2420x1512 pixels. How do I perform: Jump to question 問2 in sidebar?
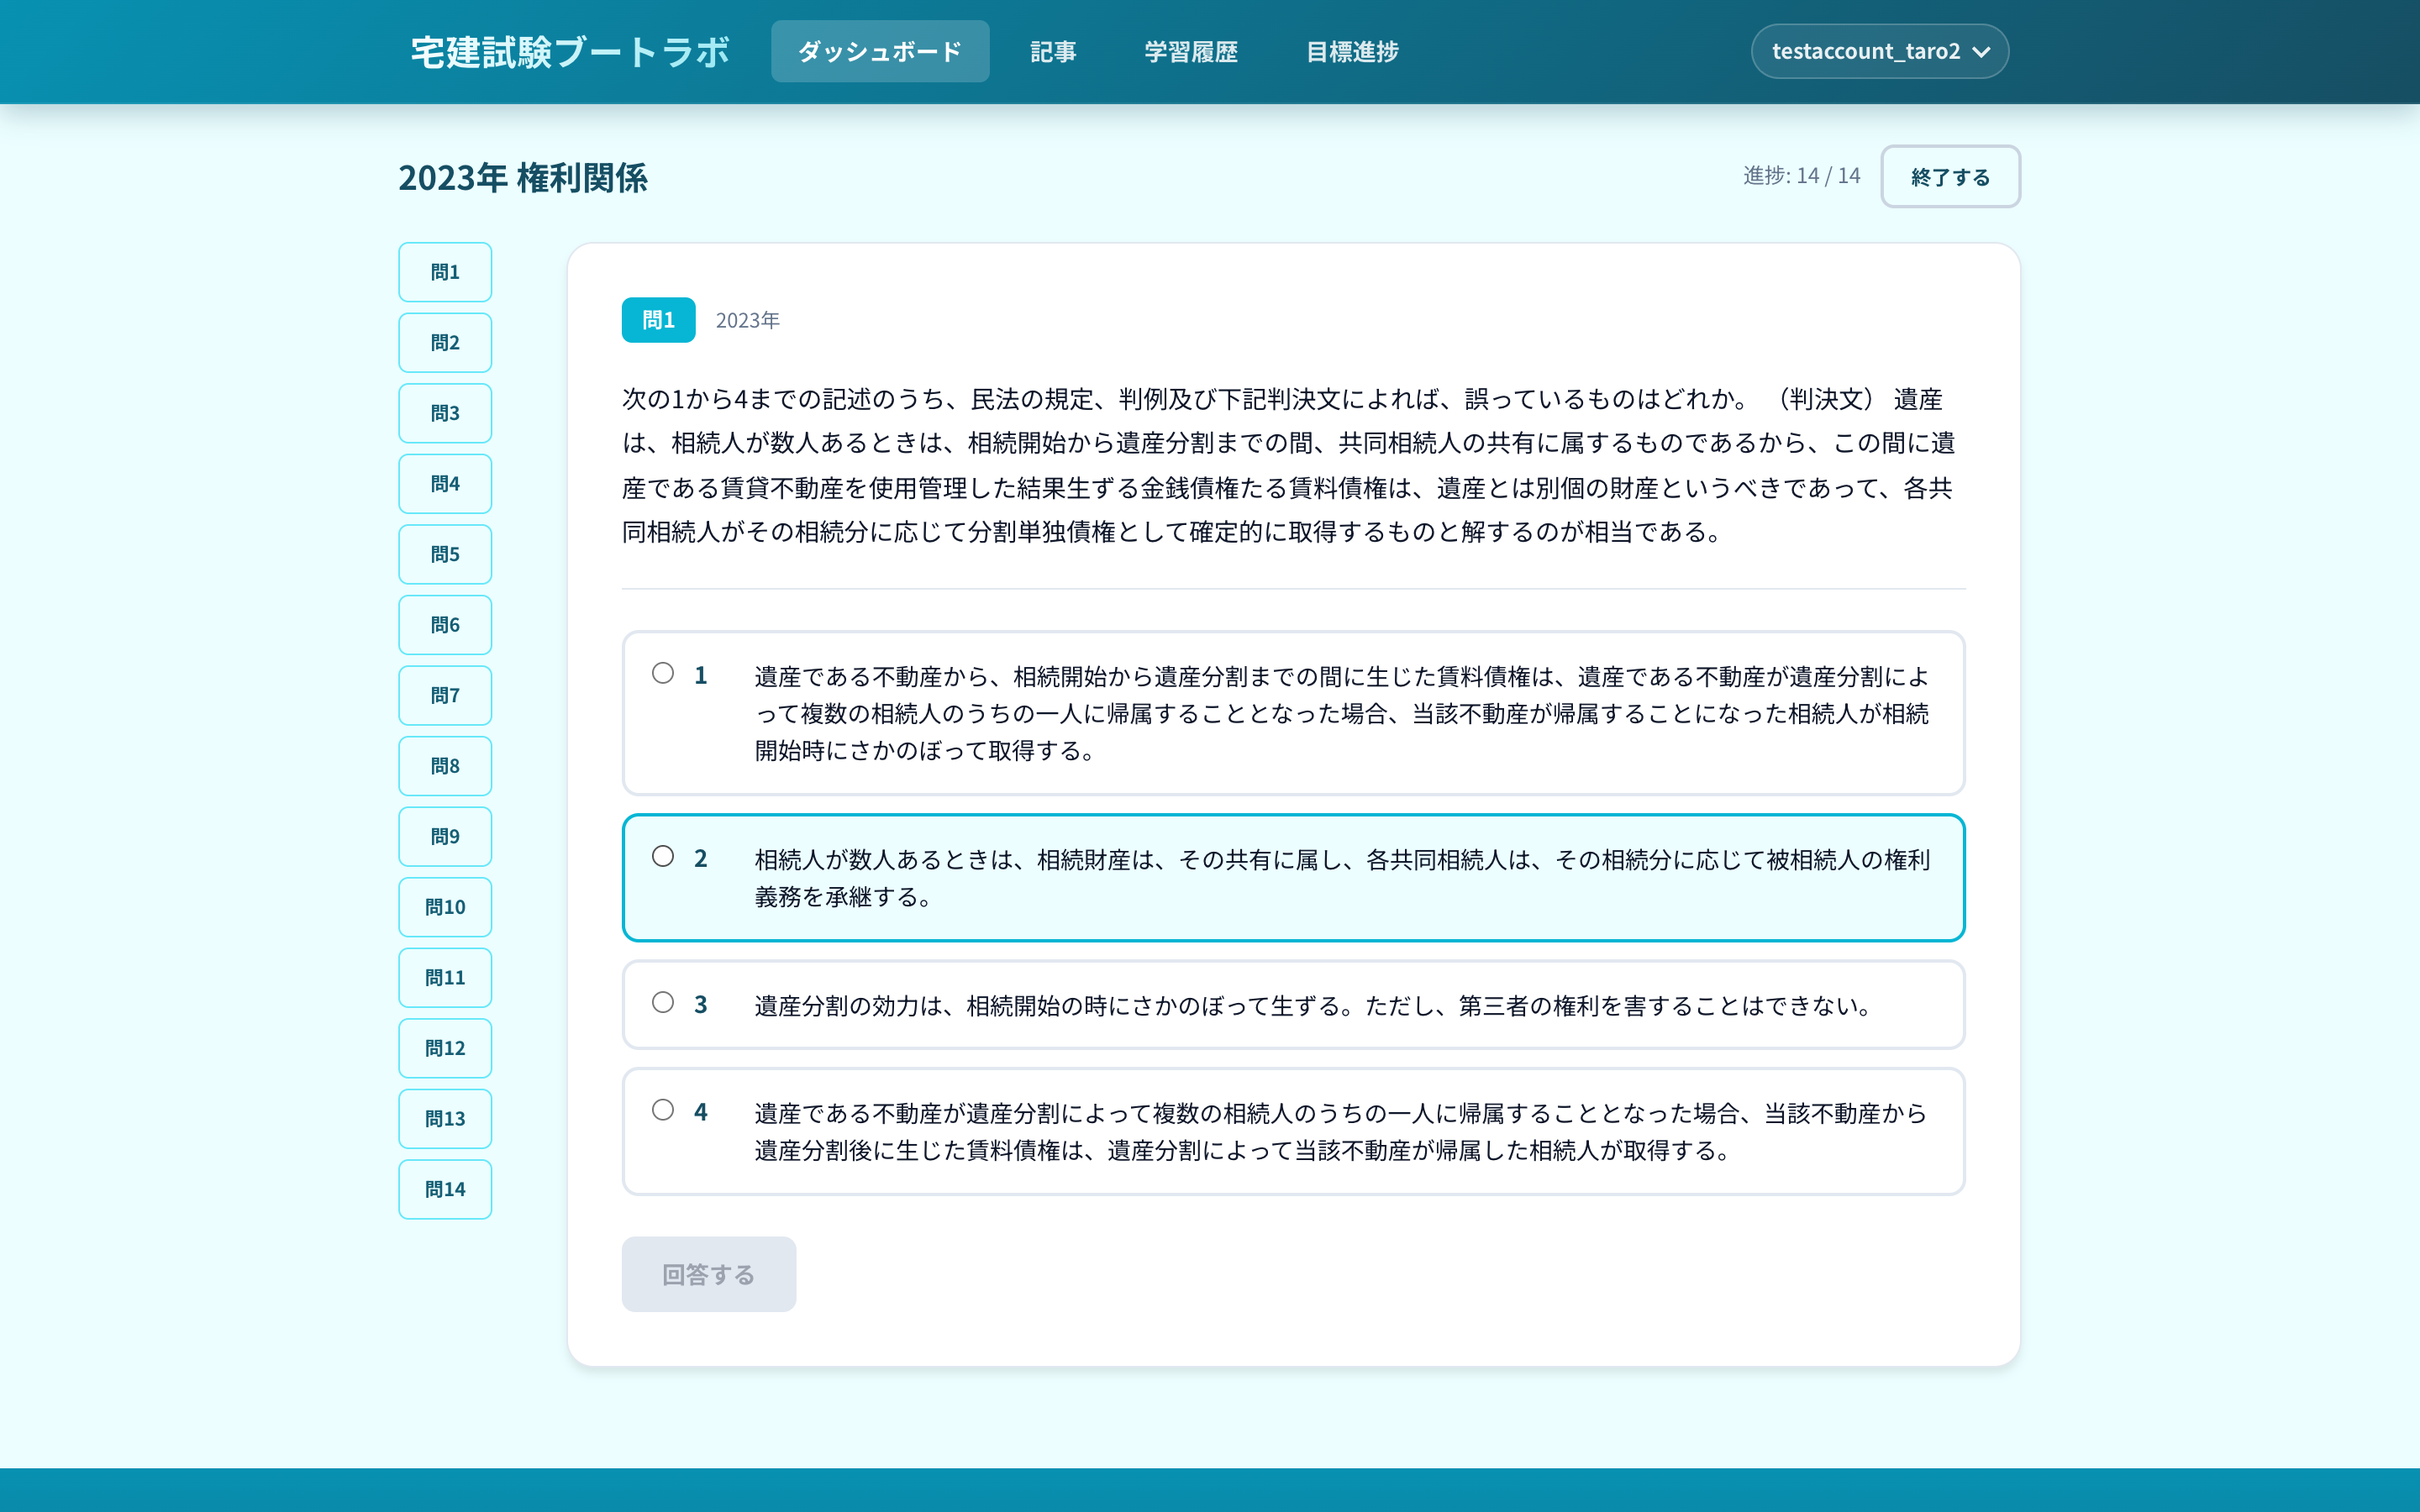click(x=445, y=343)
